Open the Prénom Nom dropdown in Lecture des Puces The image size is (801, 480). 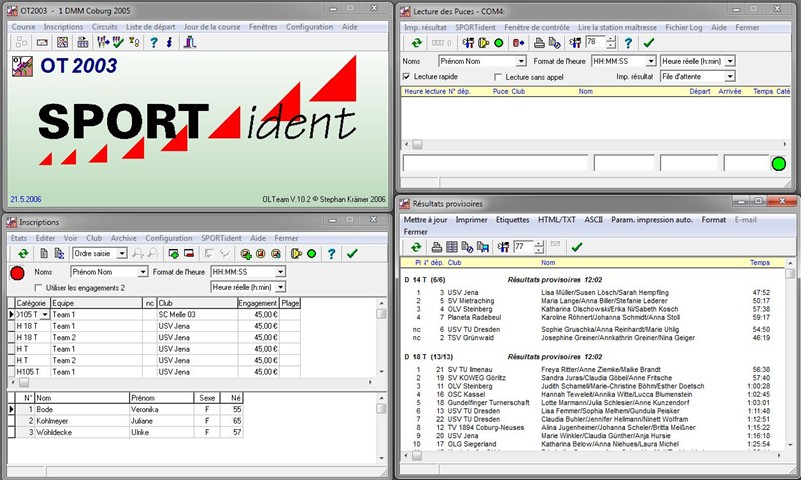(x=521, y=61)
